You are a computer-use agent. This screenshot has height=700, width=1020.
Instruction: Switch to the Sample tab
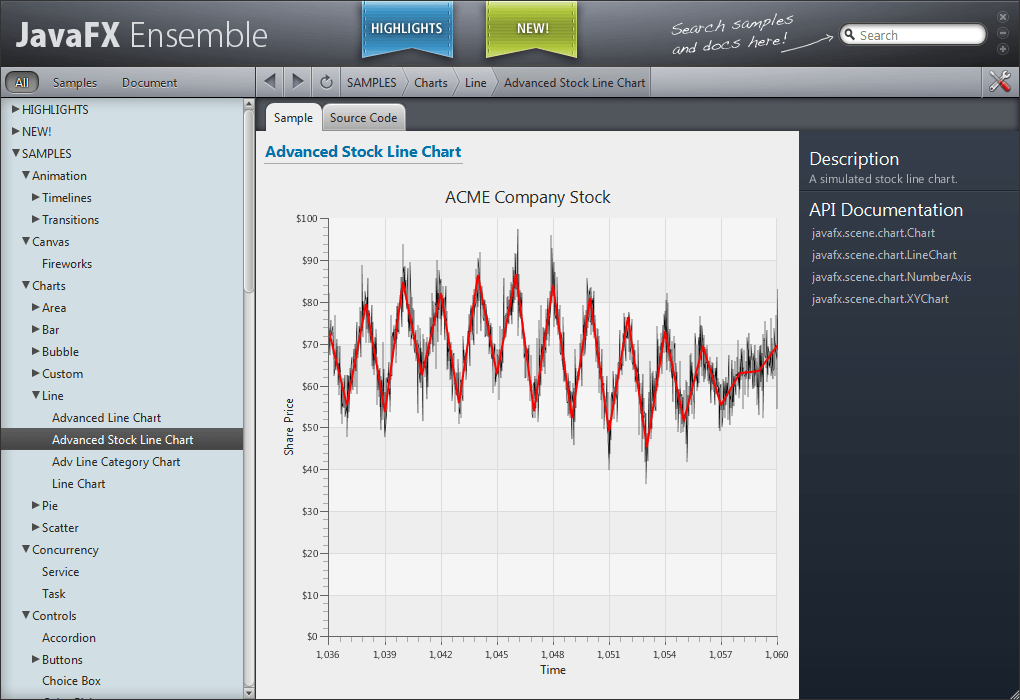point(293,118)
